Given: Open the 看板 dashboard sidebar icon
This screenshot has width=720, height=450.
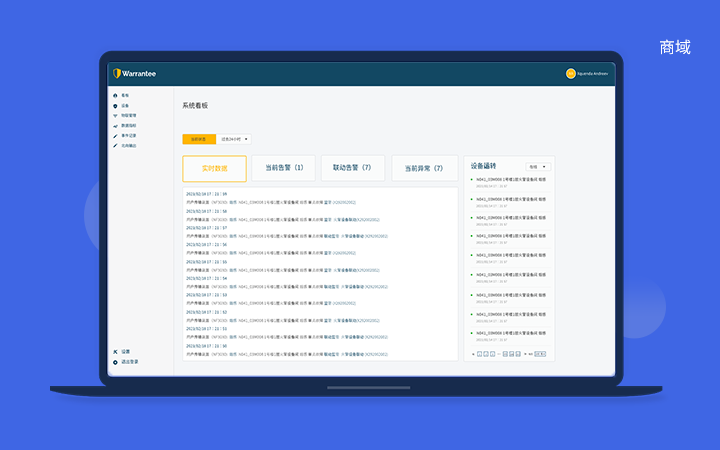Looking at the screenshot, I should pos(116,95).
